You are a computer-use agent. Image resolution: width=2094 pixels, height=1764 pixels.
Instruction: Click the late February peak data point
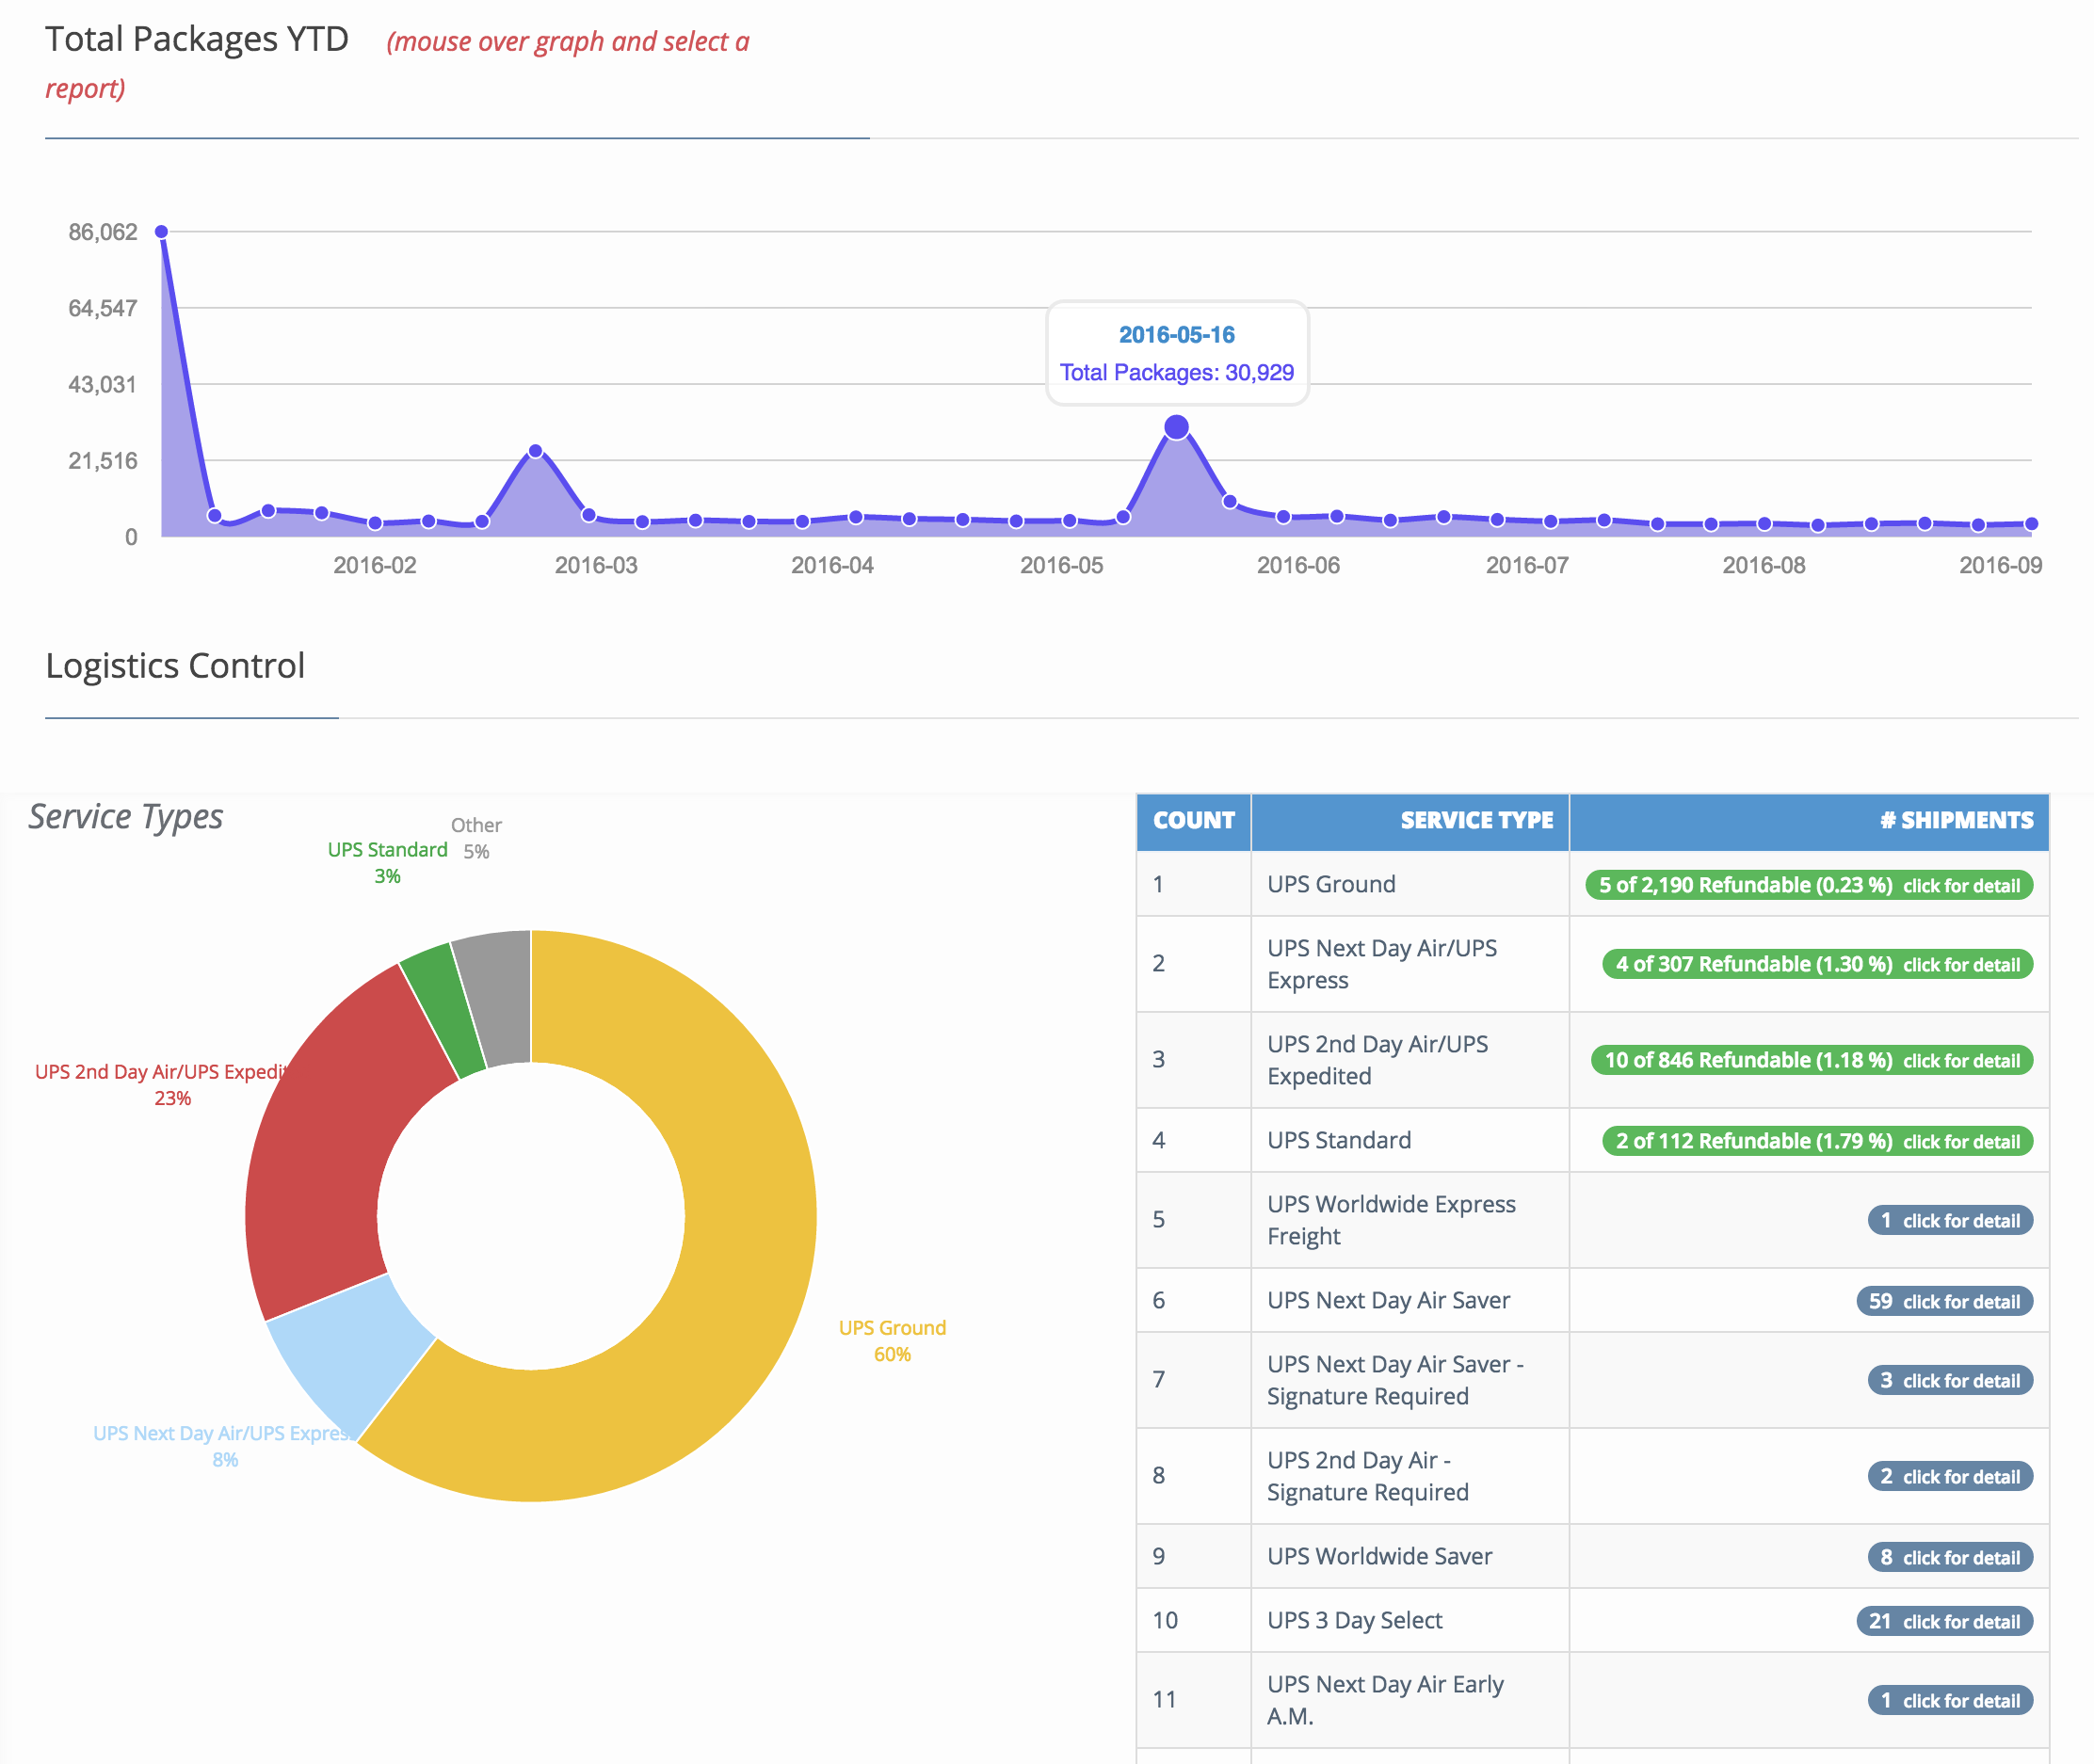coord(536,451)
